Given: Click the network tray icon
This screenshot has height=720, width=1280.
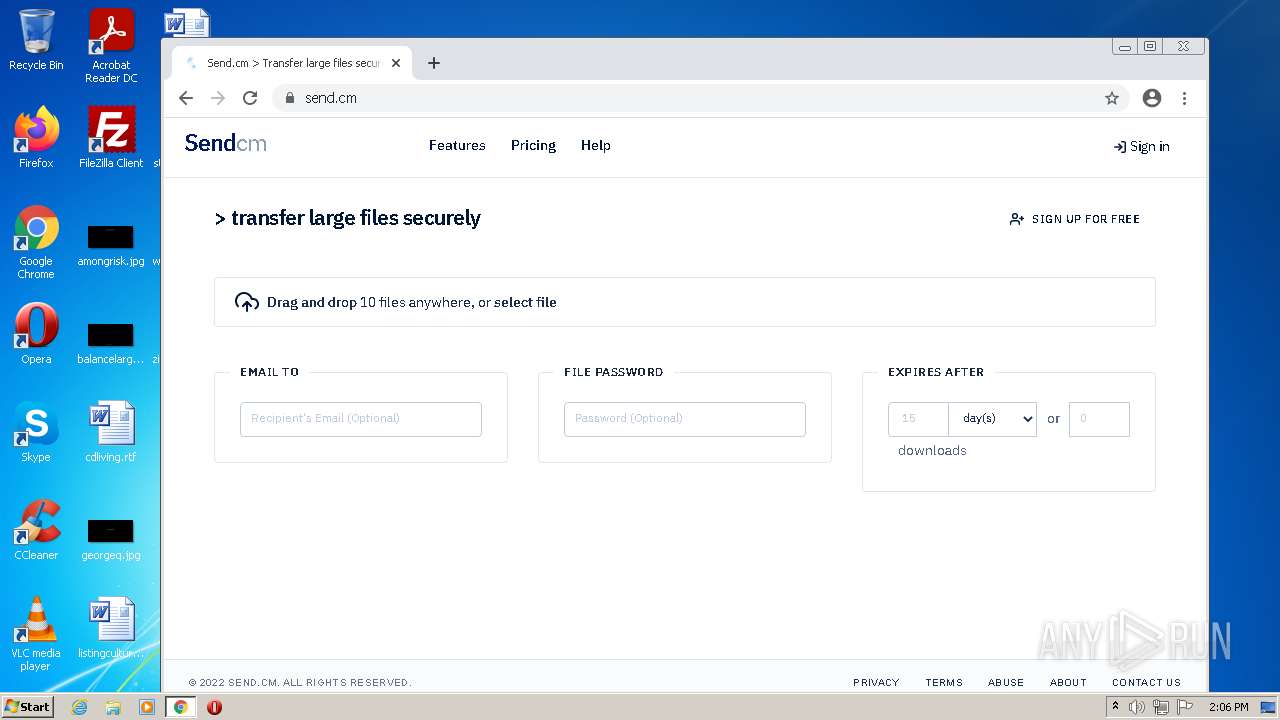Looking at the screenshot, I should [1161, 707].
